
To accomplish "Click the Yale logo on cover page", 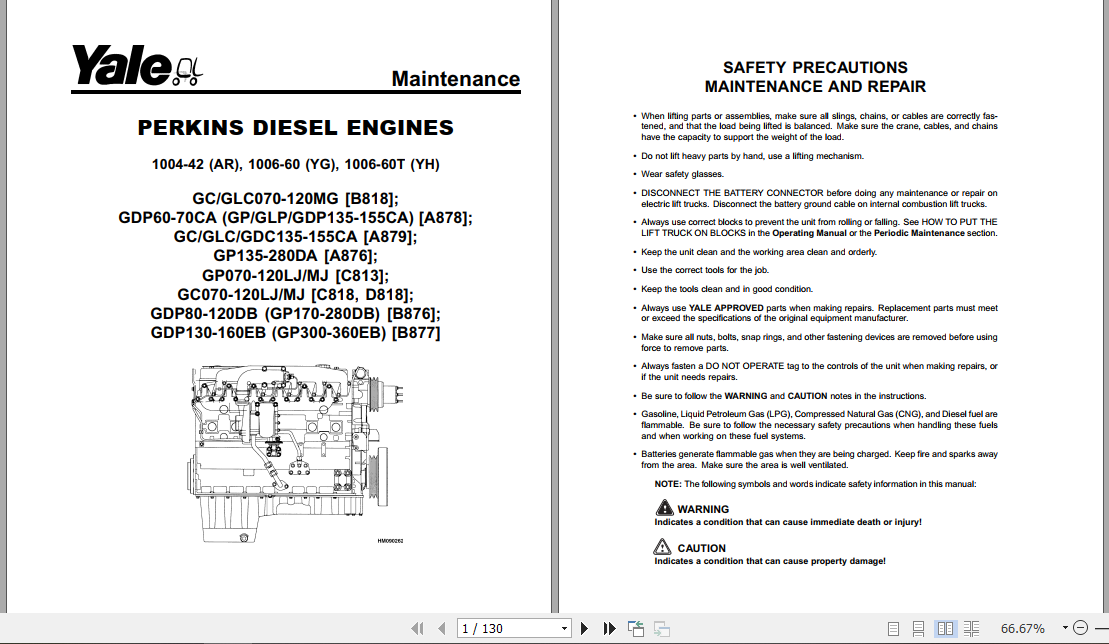I will pos(137,66).
